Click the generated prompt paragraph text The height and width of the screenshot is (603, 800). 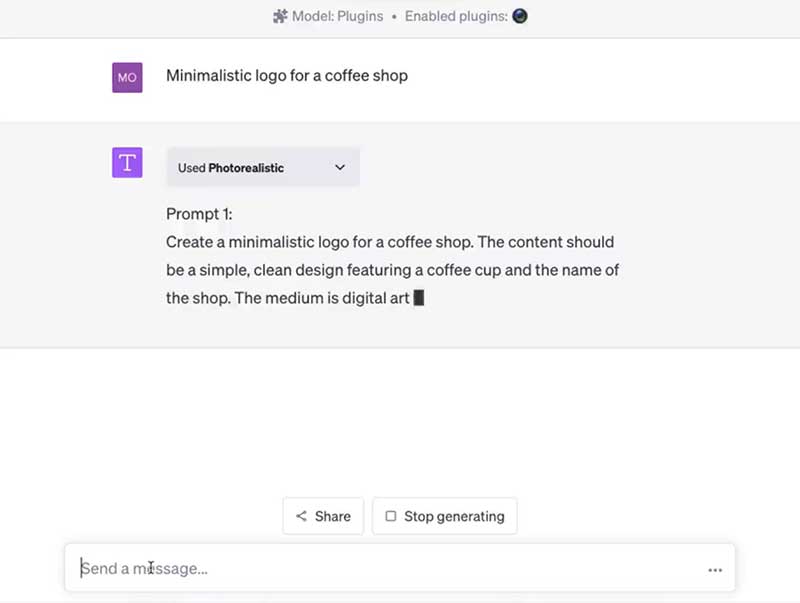point(390,270)
